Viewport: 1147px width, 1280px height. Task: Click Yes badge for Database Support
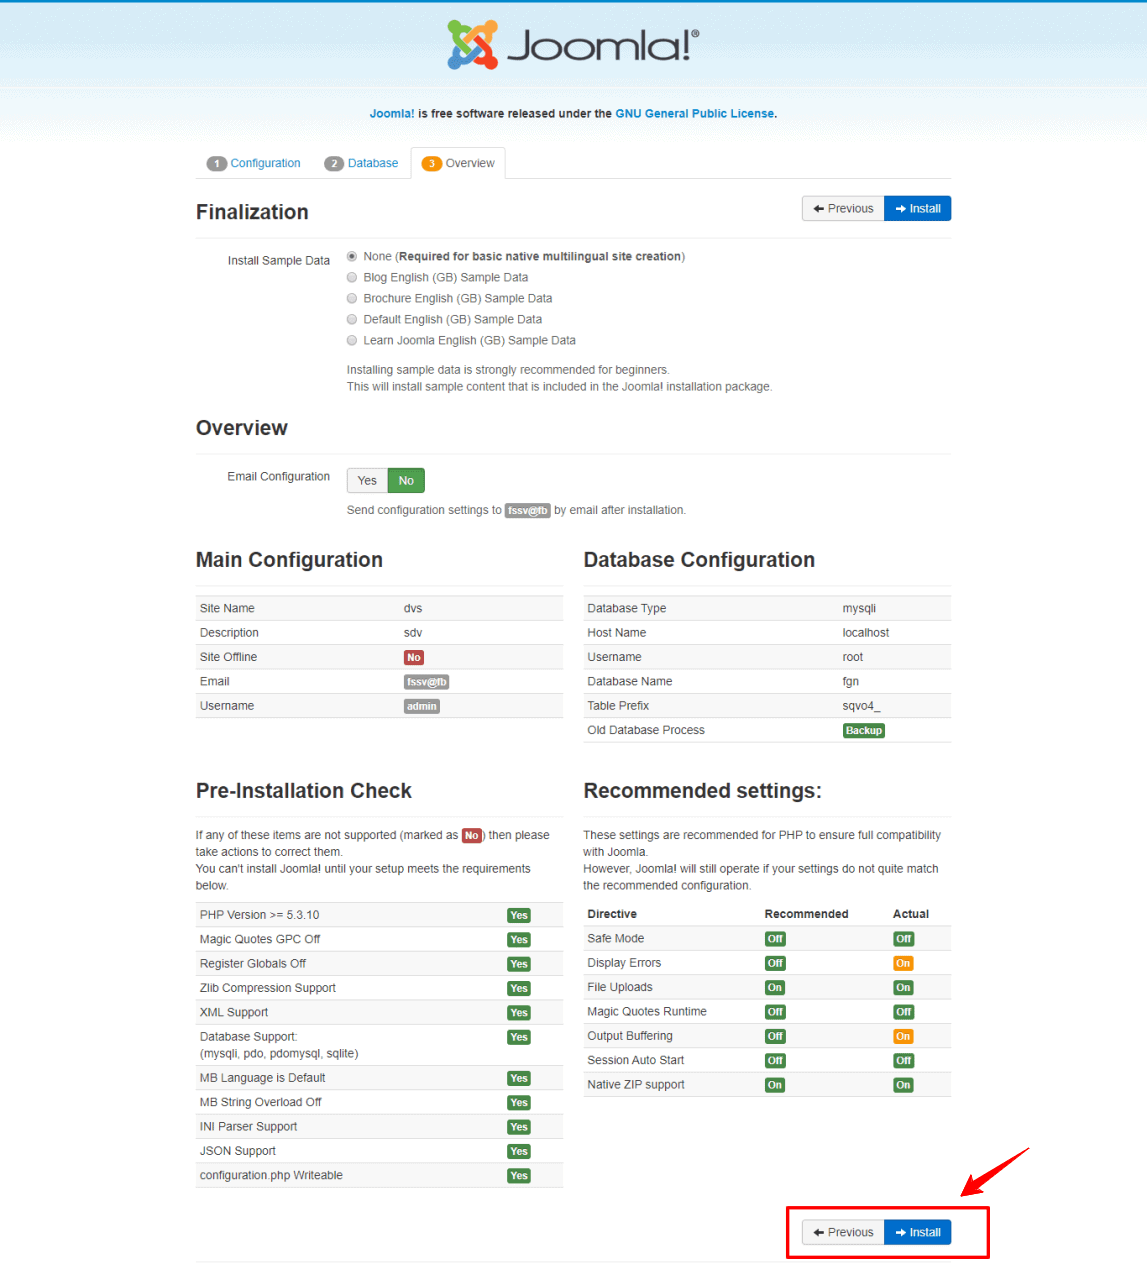[x=519, y=1038]
